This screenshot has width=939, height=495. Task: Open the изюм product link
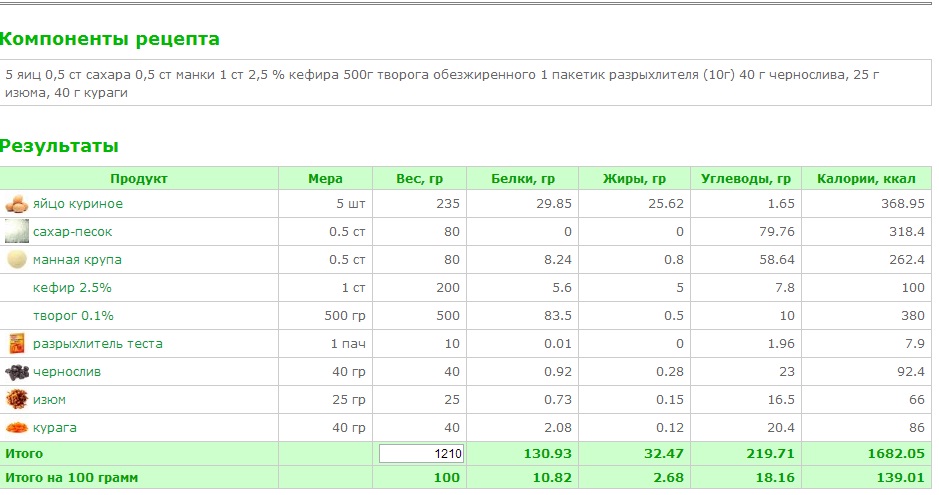(x=49, y=399)
